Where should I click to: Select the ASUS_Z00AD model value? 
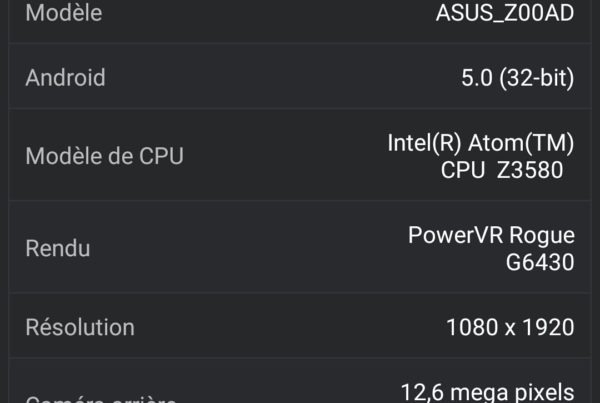click(x=505, y=13)
